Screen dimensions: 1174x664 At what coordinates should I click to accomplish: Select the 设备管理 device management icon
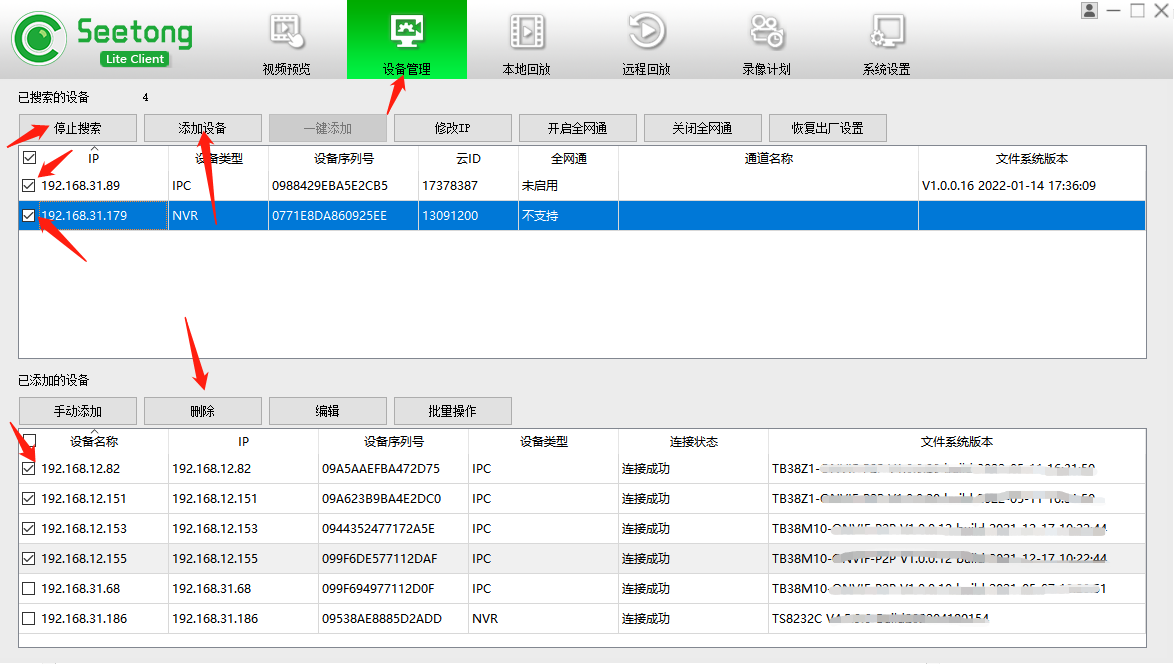(x=406, y=32)
